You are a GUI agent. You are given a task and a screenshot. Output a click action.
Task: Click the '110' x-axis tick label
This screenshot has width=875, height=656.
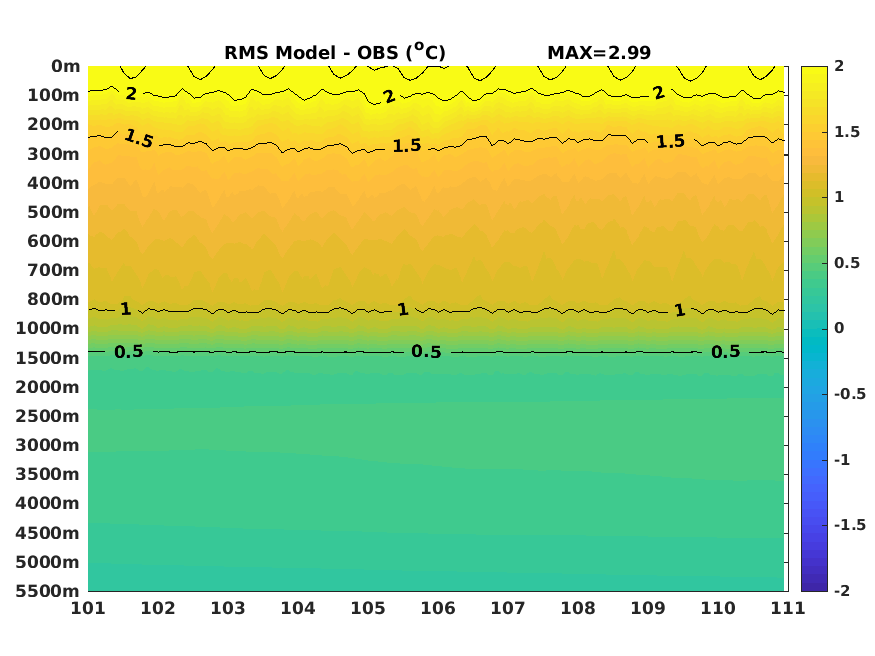(x=718, y=608)
